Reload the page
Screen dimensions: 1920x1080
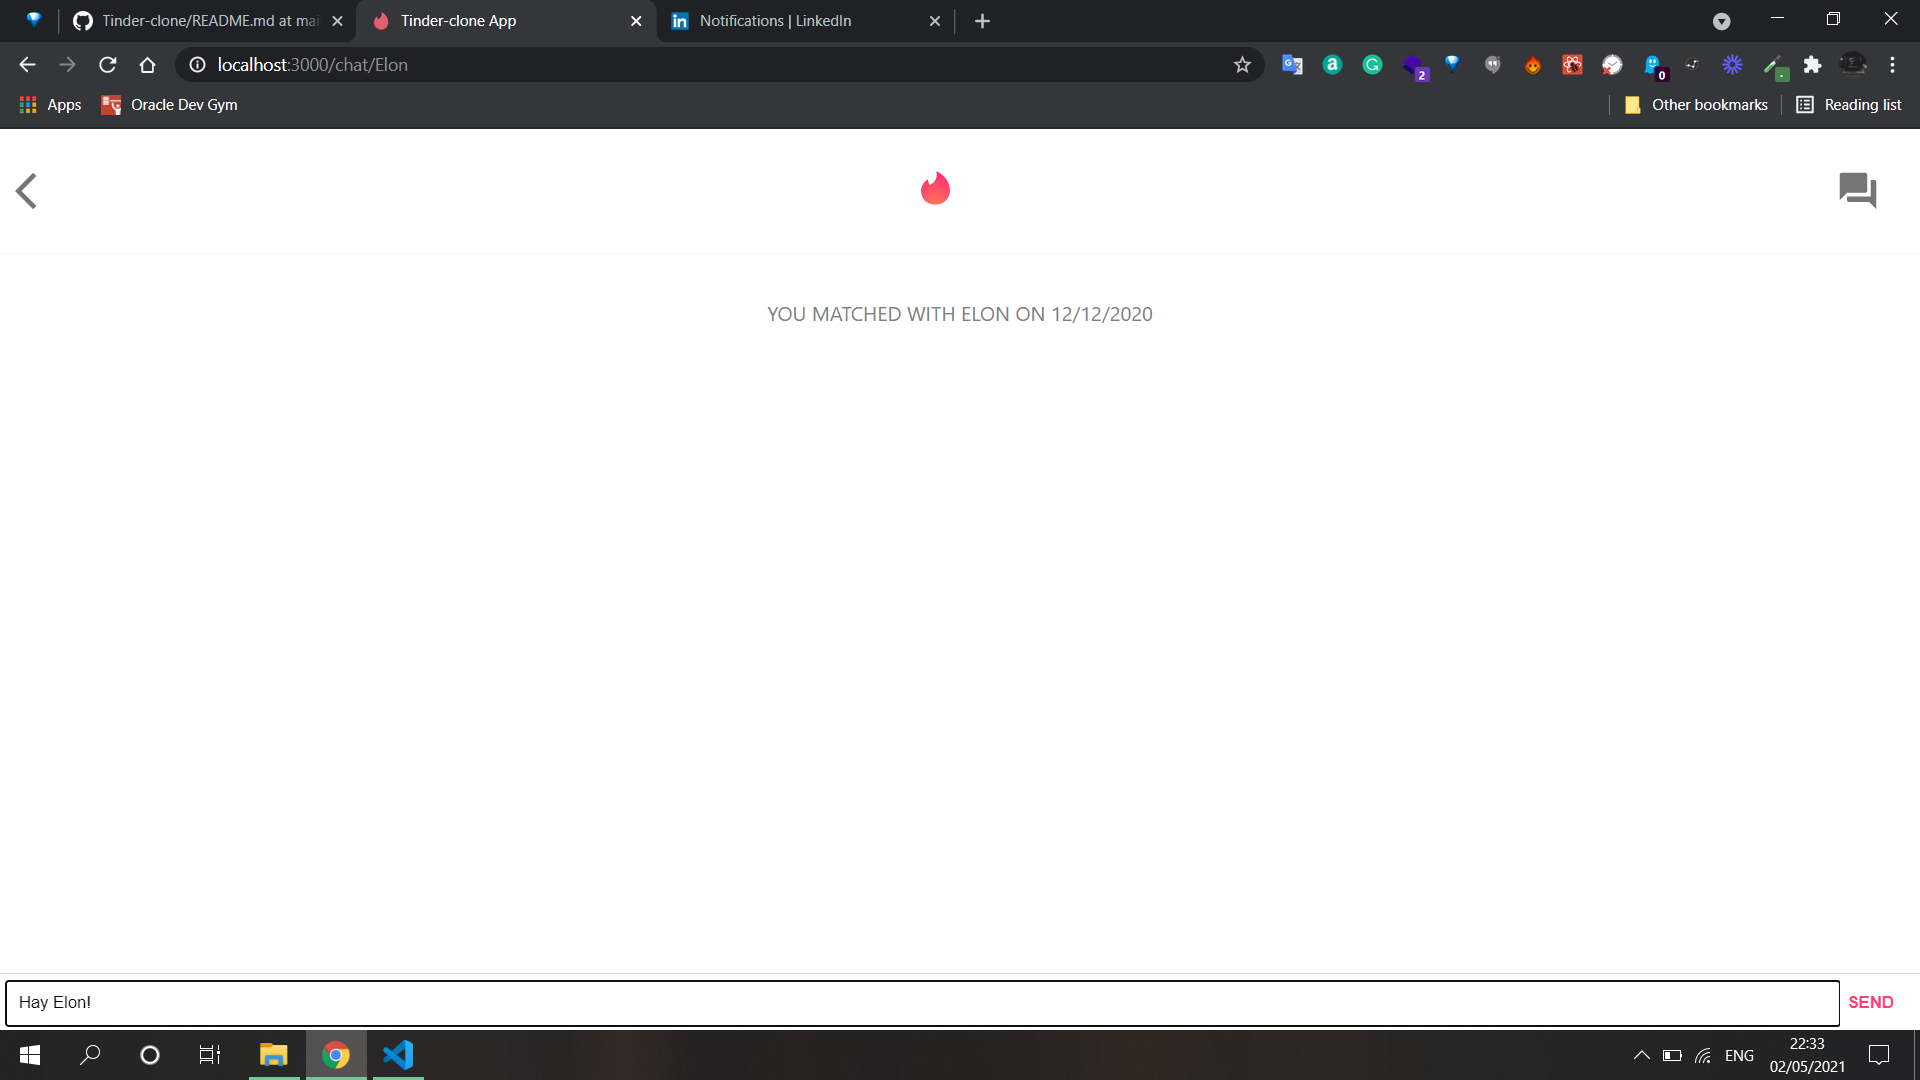pos(108,65)
